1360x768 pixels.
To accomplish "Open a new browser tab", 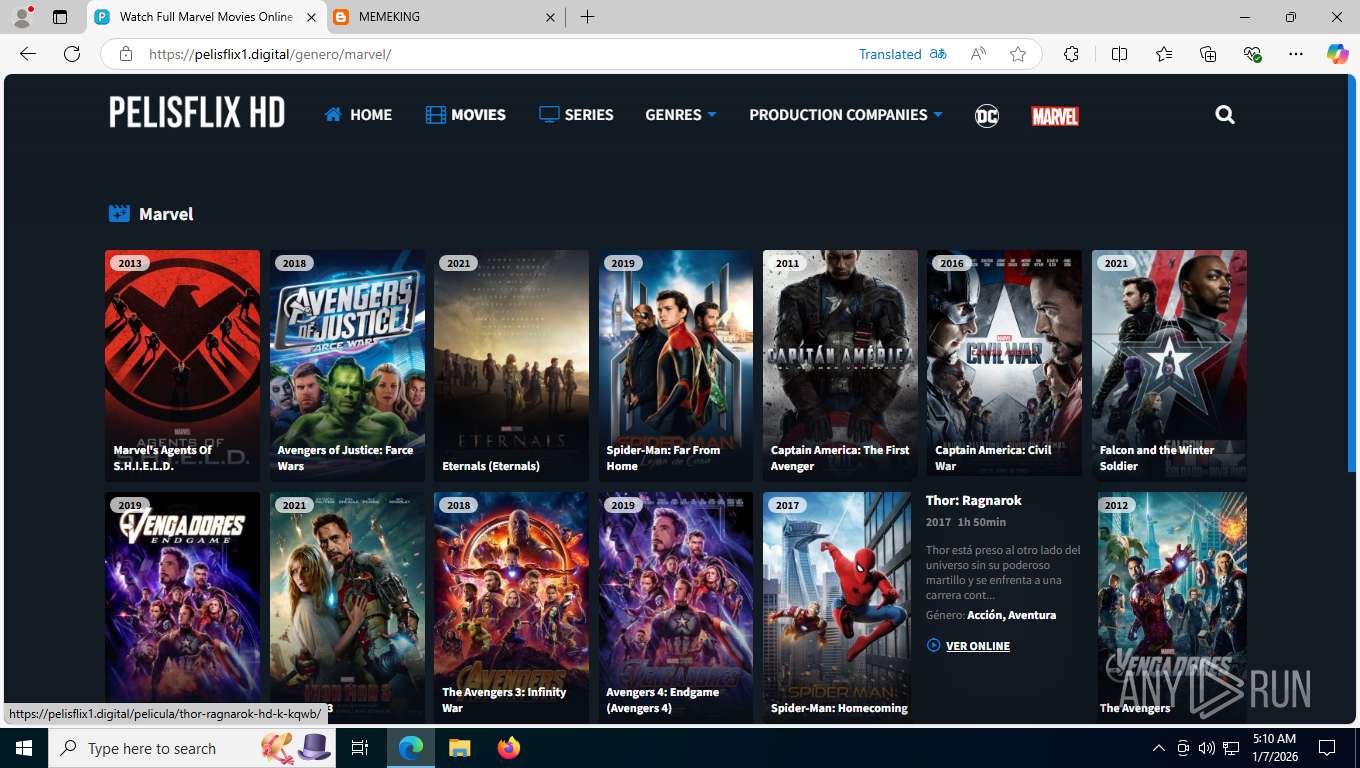I will click(x=587, y=17).
